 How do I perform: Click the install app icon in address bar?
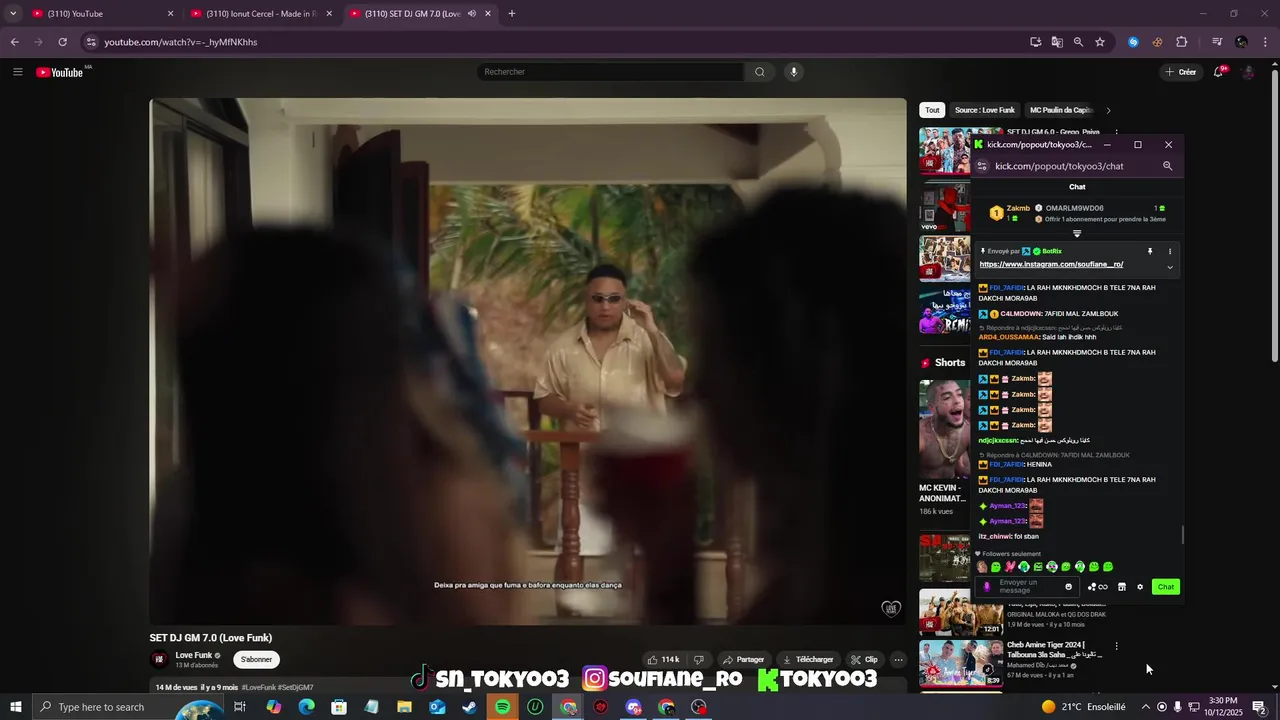pyautogui.click(x=1035, y=42)
